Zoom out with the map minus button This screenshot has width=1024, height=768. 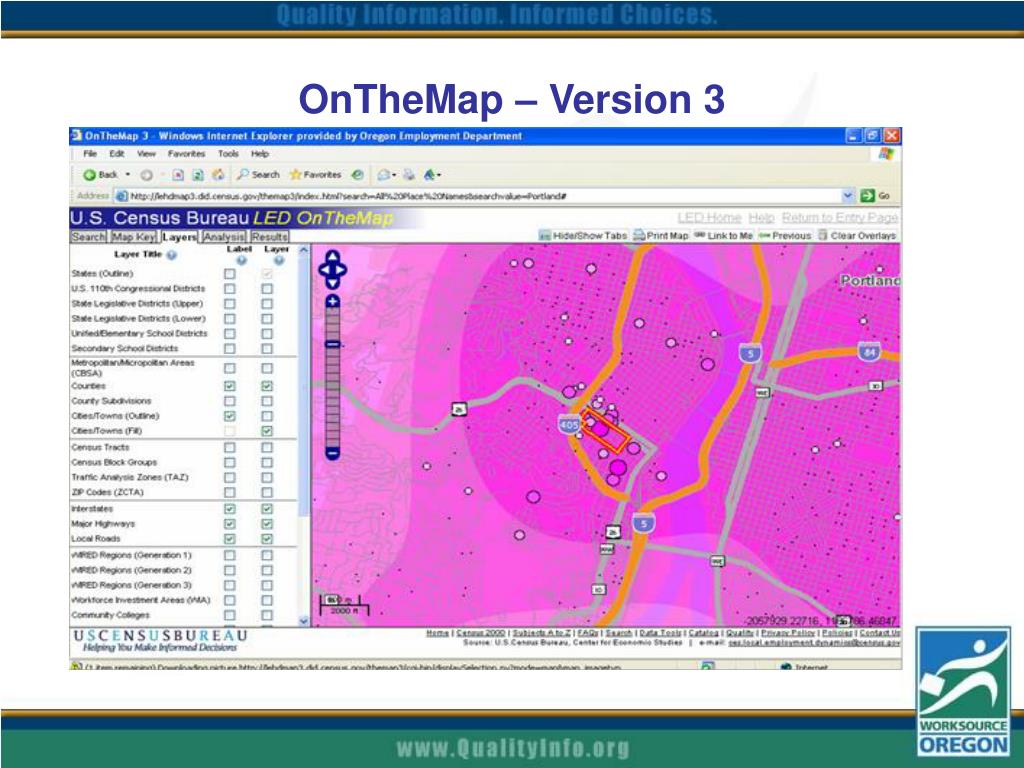click(x=332, y=453)
